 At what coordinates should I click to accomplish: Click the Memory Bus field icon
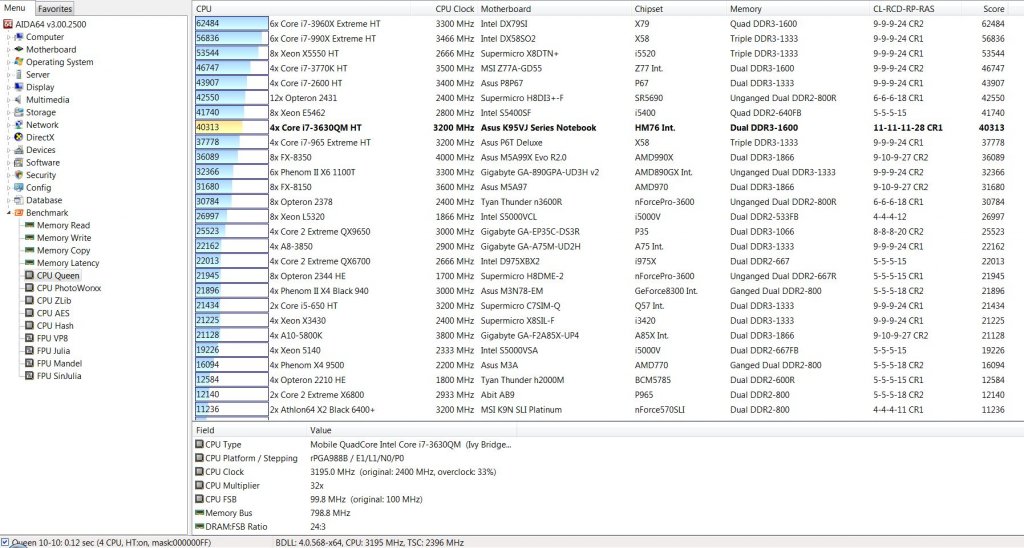(x=198, y=512)
